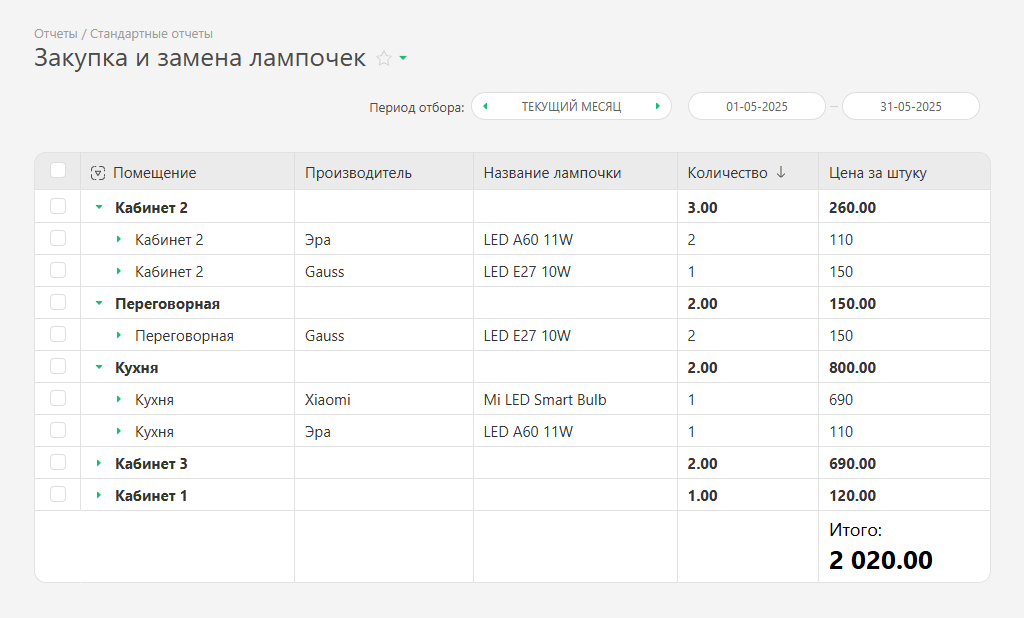Open the Отчеты breadcrumb link

(x=55, y=34)
